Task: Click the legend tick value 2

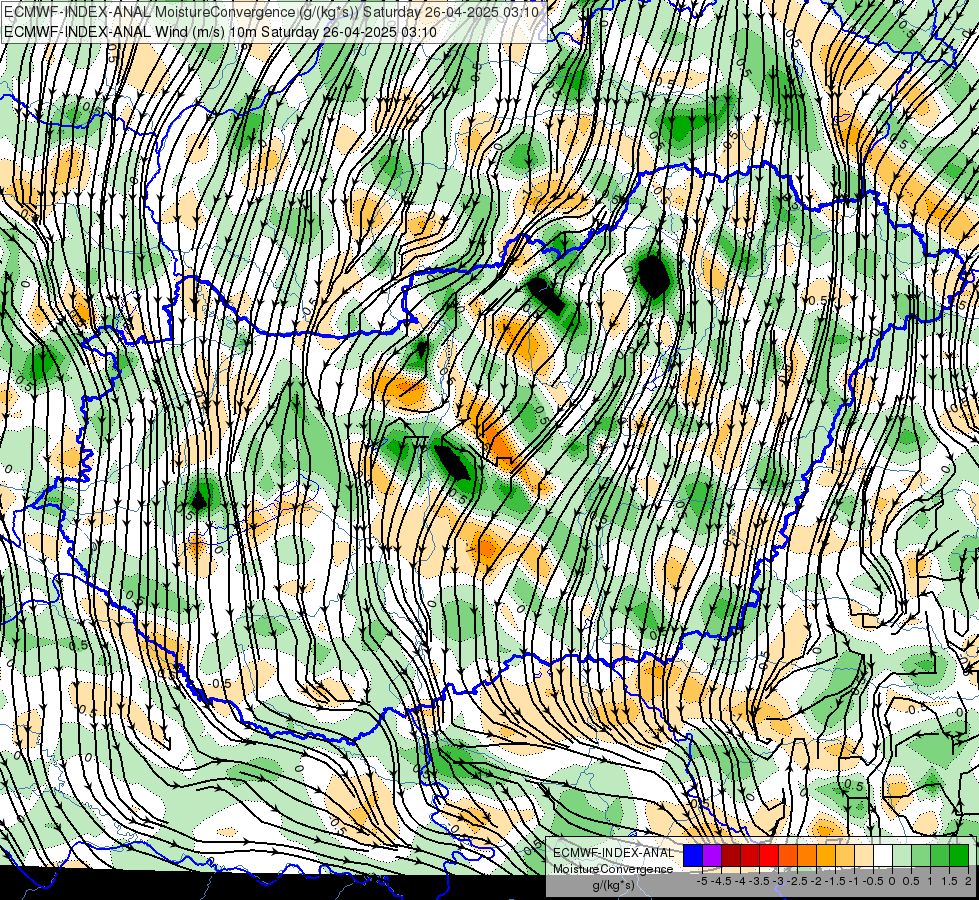Action: (968, 881)
